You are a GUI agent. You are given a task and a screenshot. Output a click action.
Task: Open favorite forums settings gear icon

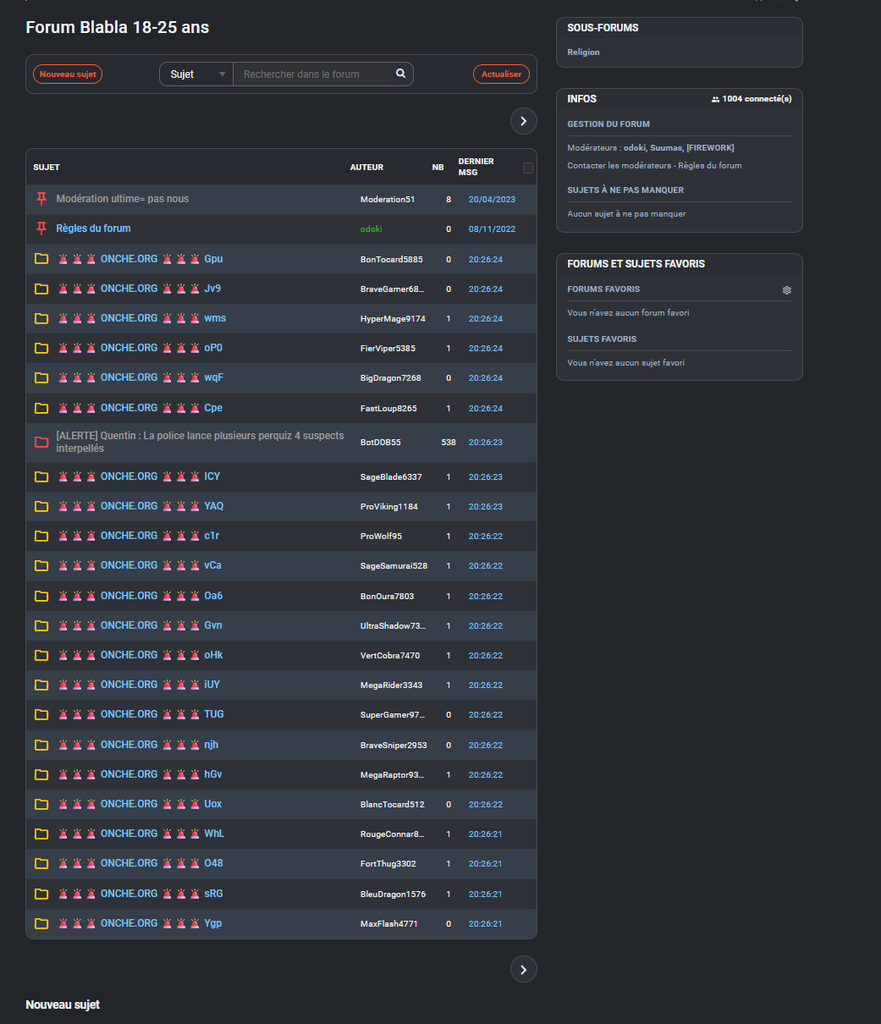coord(787,290)
